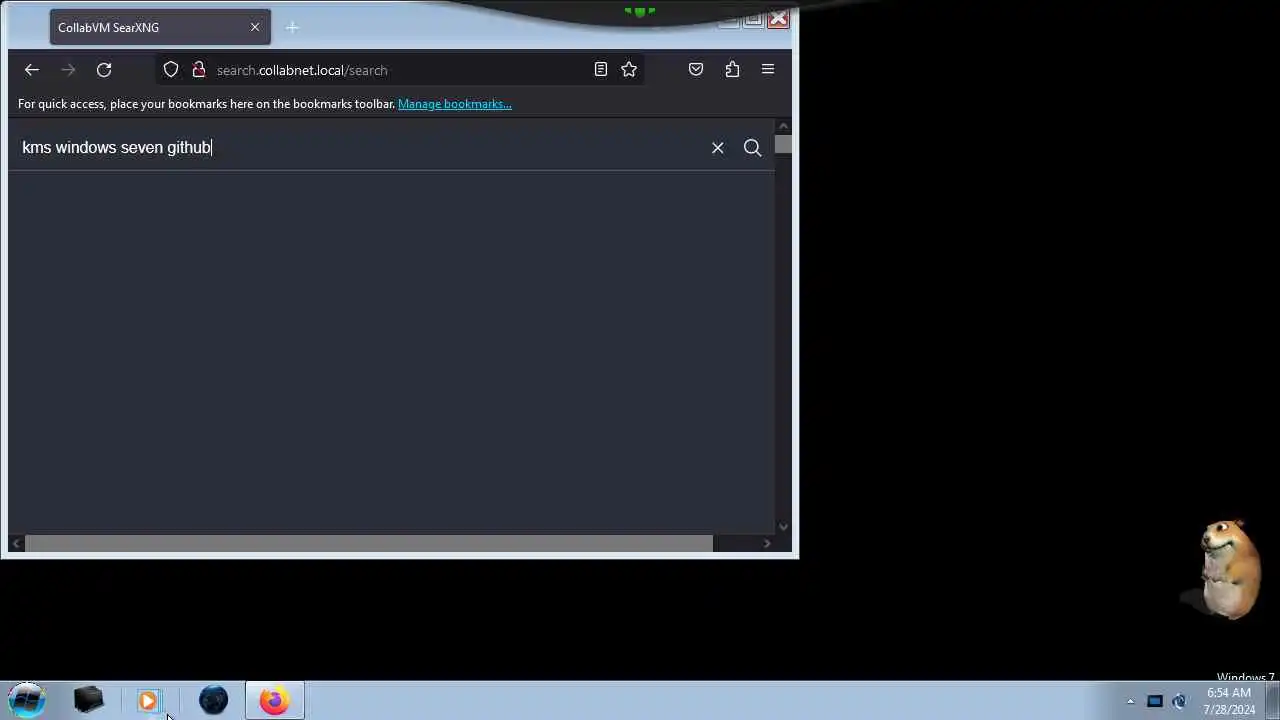This screenshot has height=720, width=1280.
Task: Click the scroll right arrow
Action: pos(767,543)
